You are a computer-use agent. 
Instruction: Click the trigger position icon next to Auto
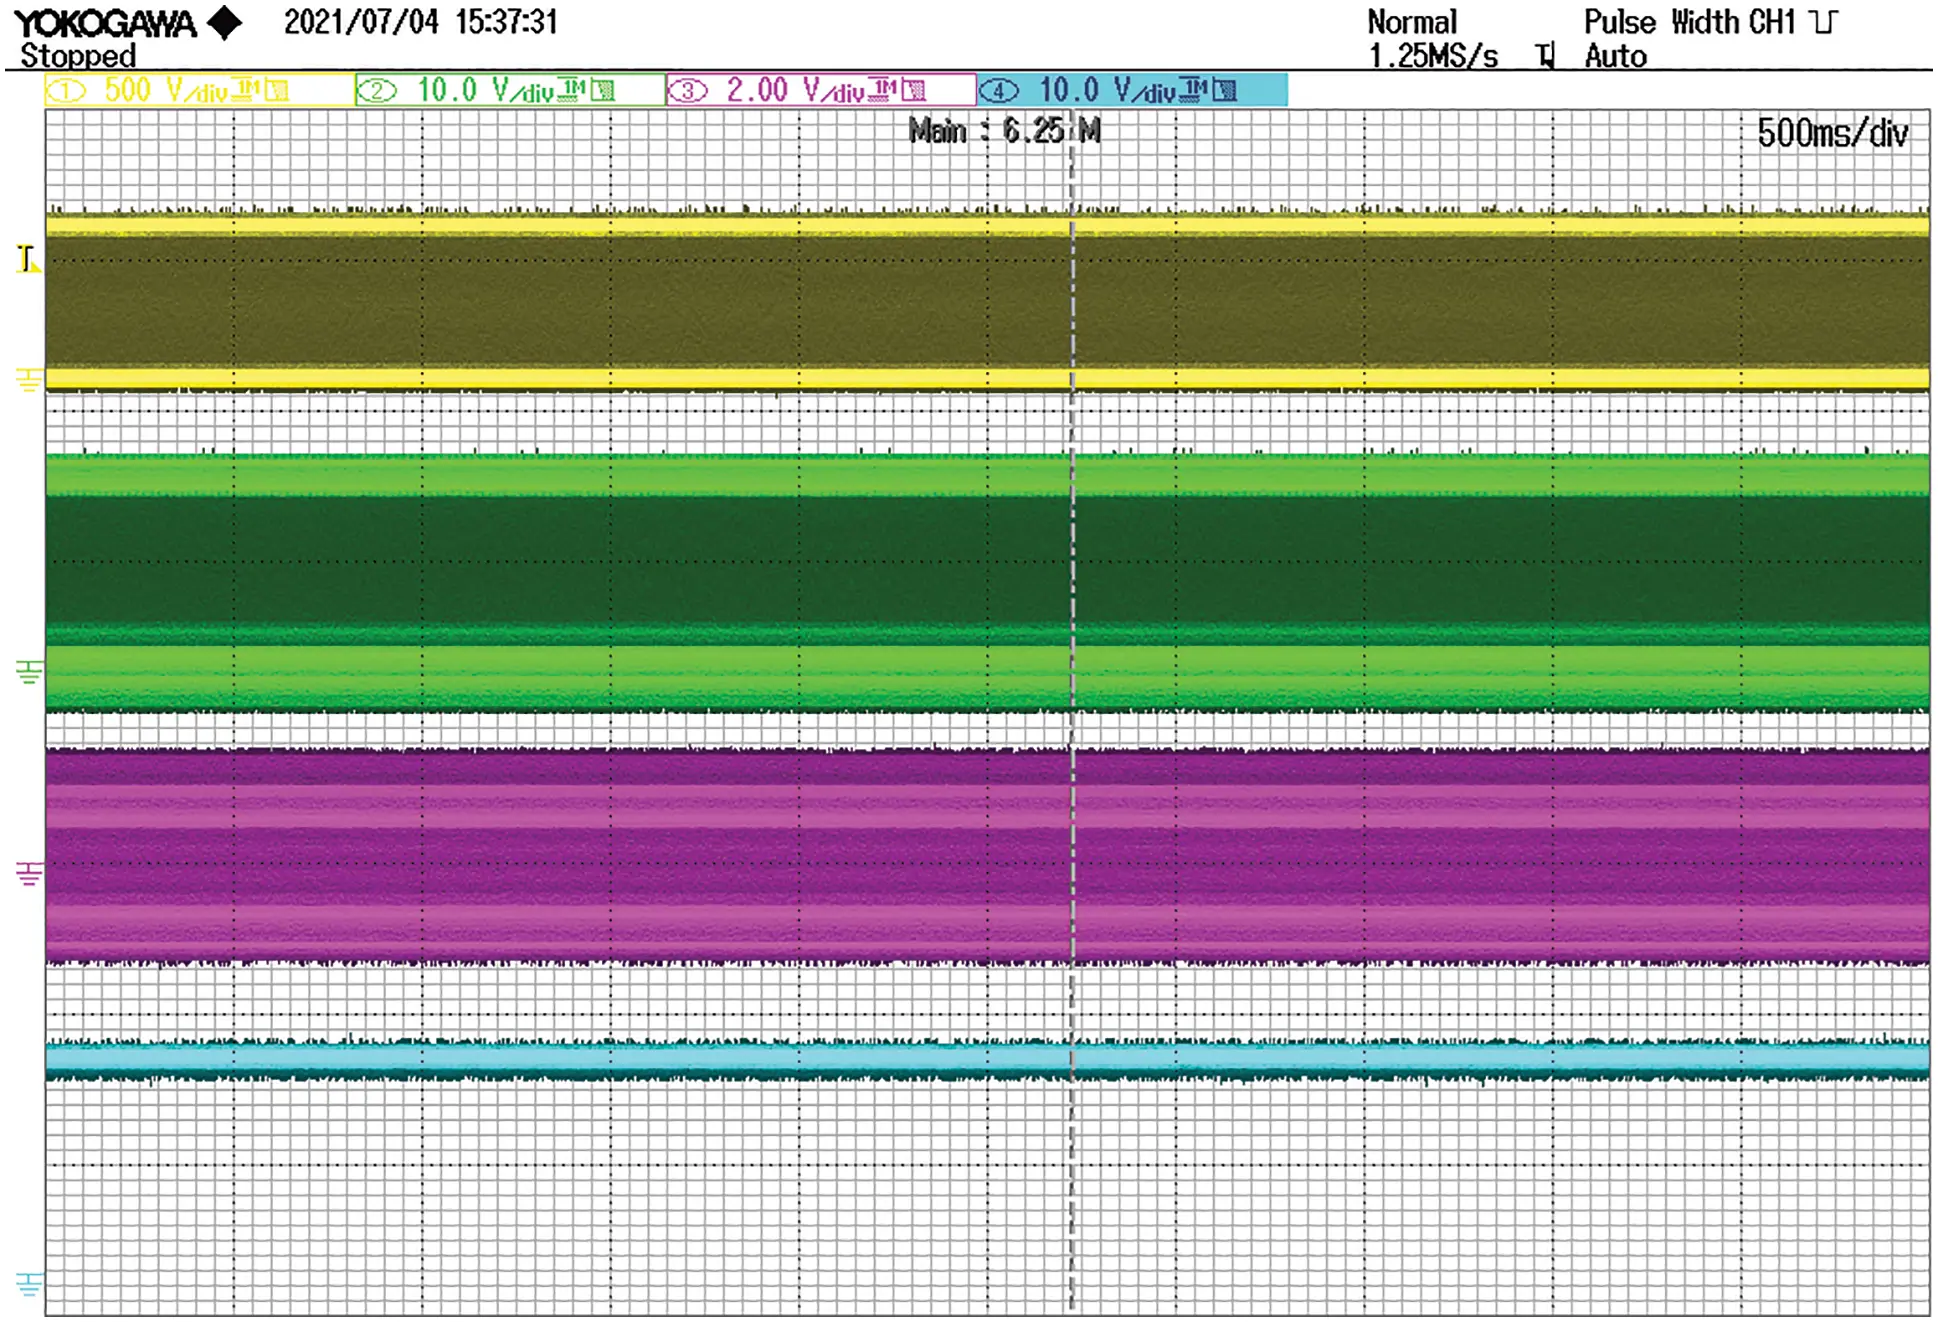1546,56
